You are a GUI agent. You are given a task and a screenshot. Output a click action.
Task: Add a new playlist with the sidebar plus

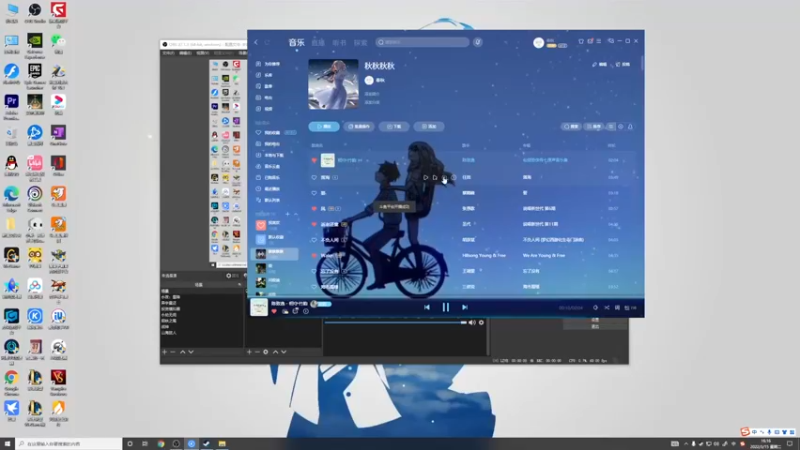pos(287,214)
